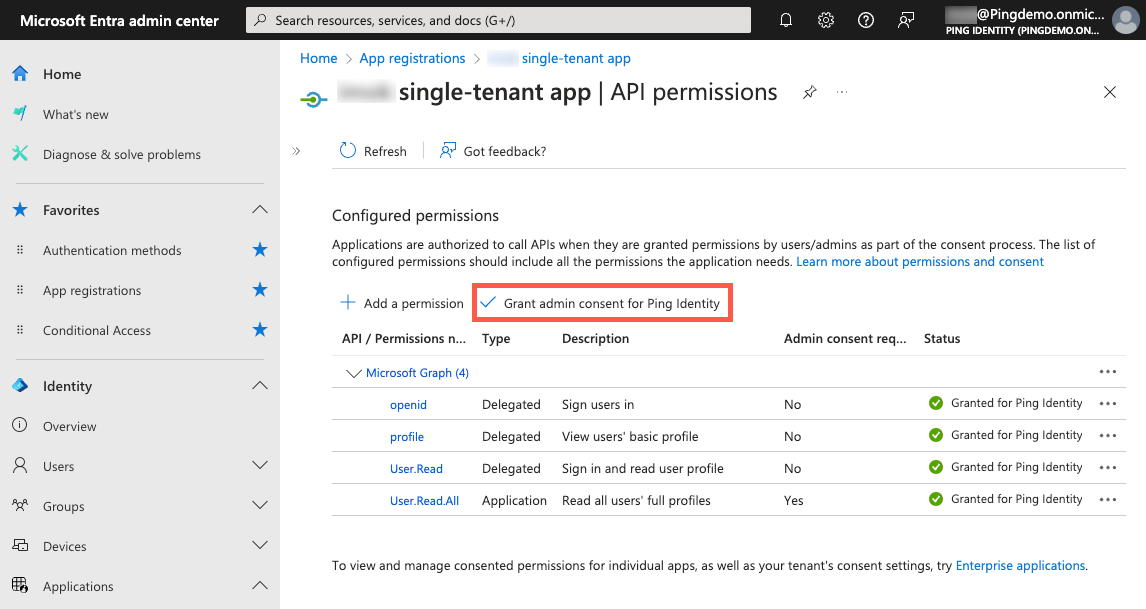Screen dimensions: 1146x609
Task: Open the help menu icon
Action: click(x=866, y=19)
